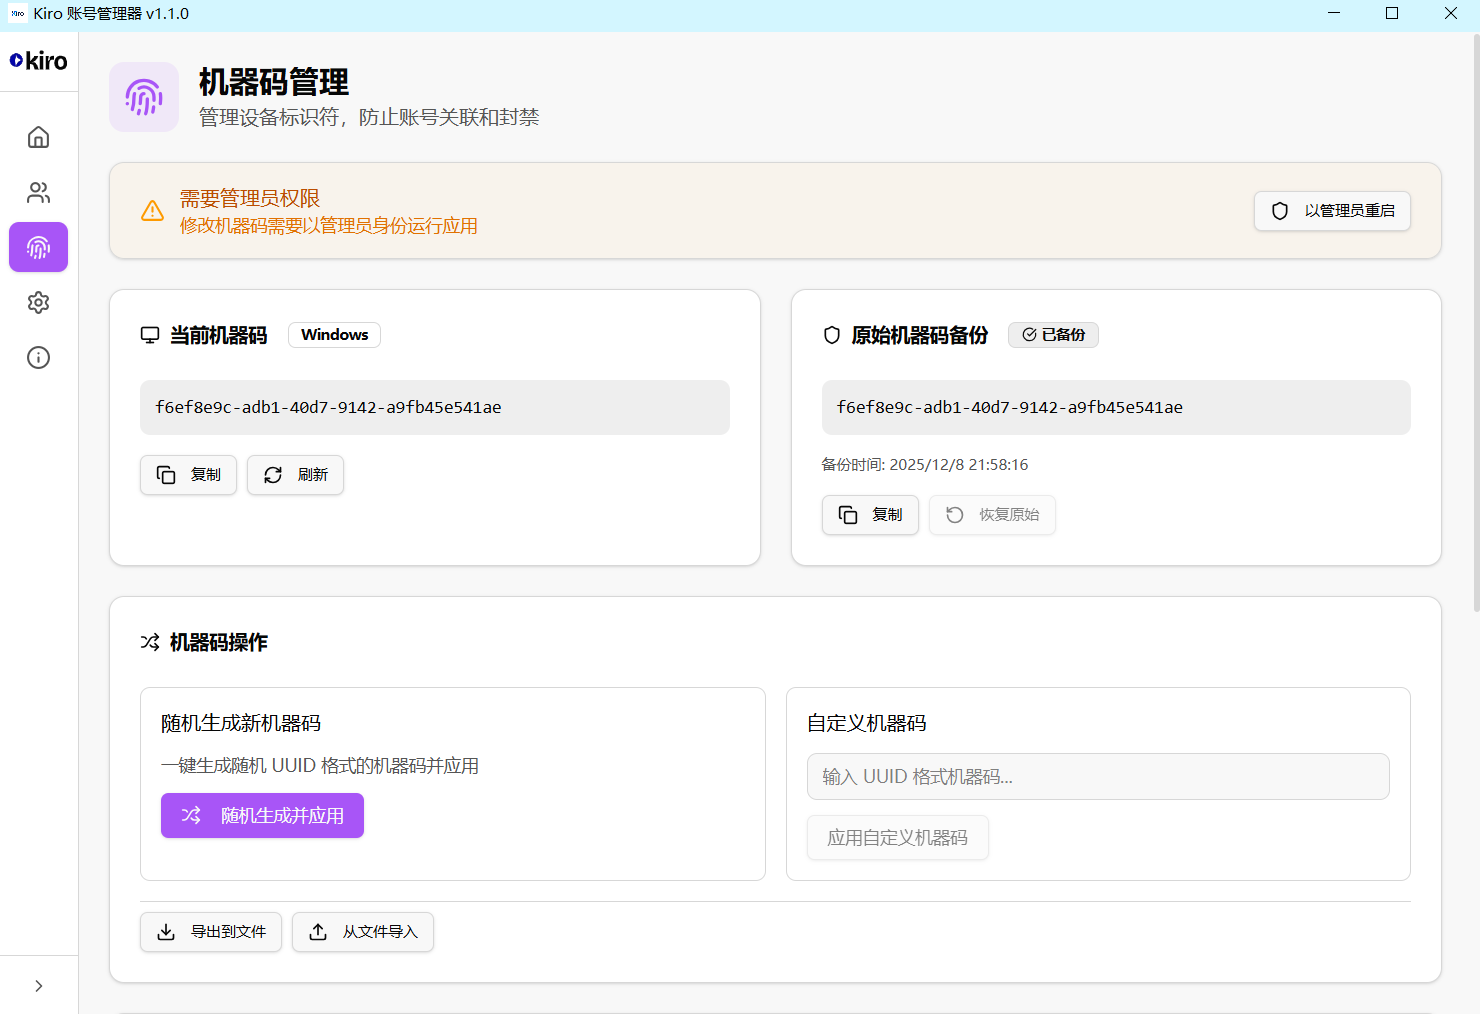Click the Windows platform badge

pos(334,335)
